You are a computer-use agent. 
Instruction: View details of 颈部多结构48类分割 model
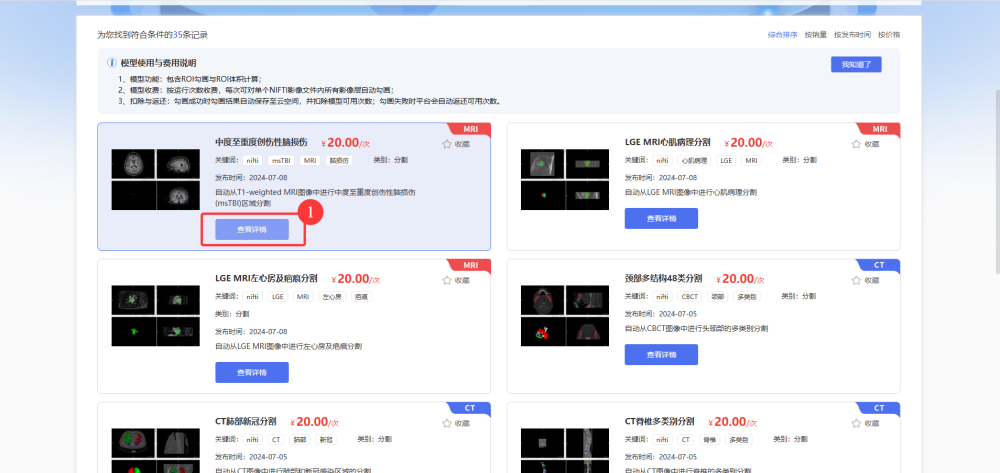pyautogui.click(x=661, y=354)
